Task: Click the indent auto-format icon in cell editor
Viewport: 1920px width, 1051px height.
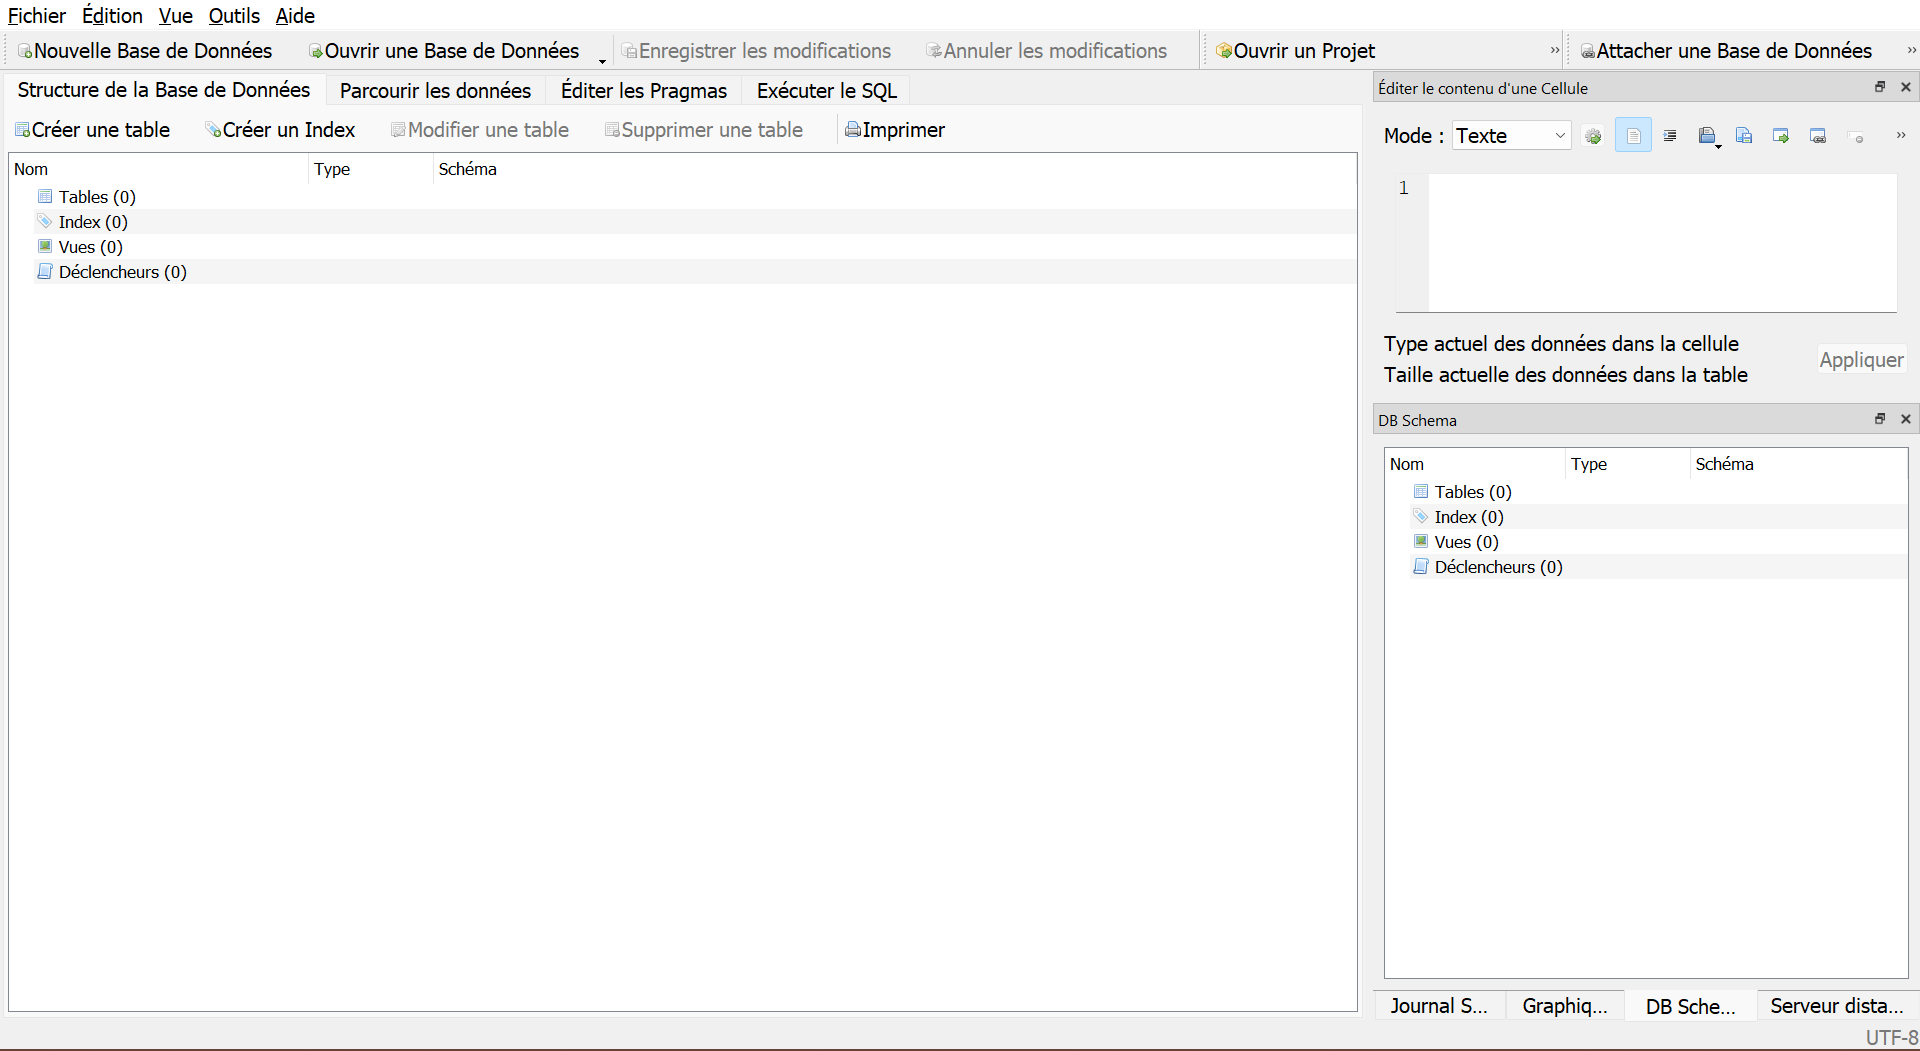Action: pyautogui.click(x=1670, y=136)
